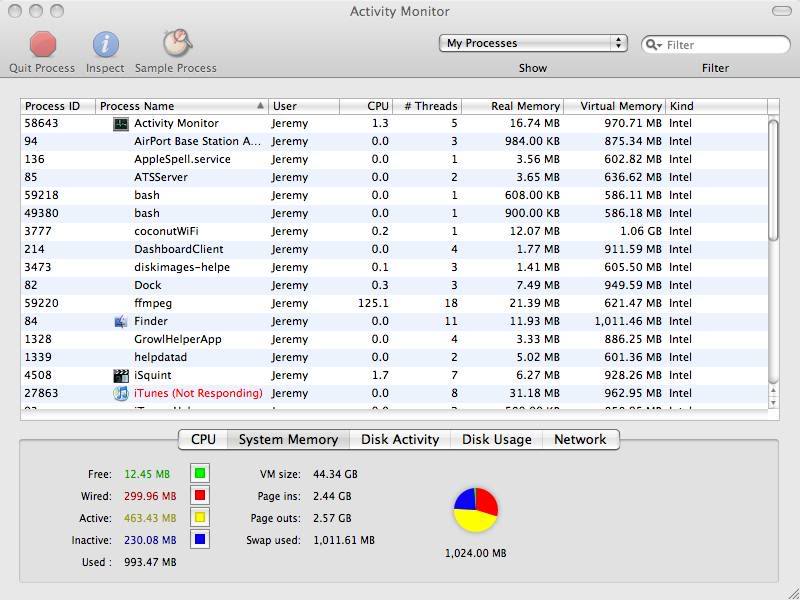Click the Sample Process label
The width and height of the screenshot is (800, 600).
point(176,68)
